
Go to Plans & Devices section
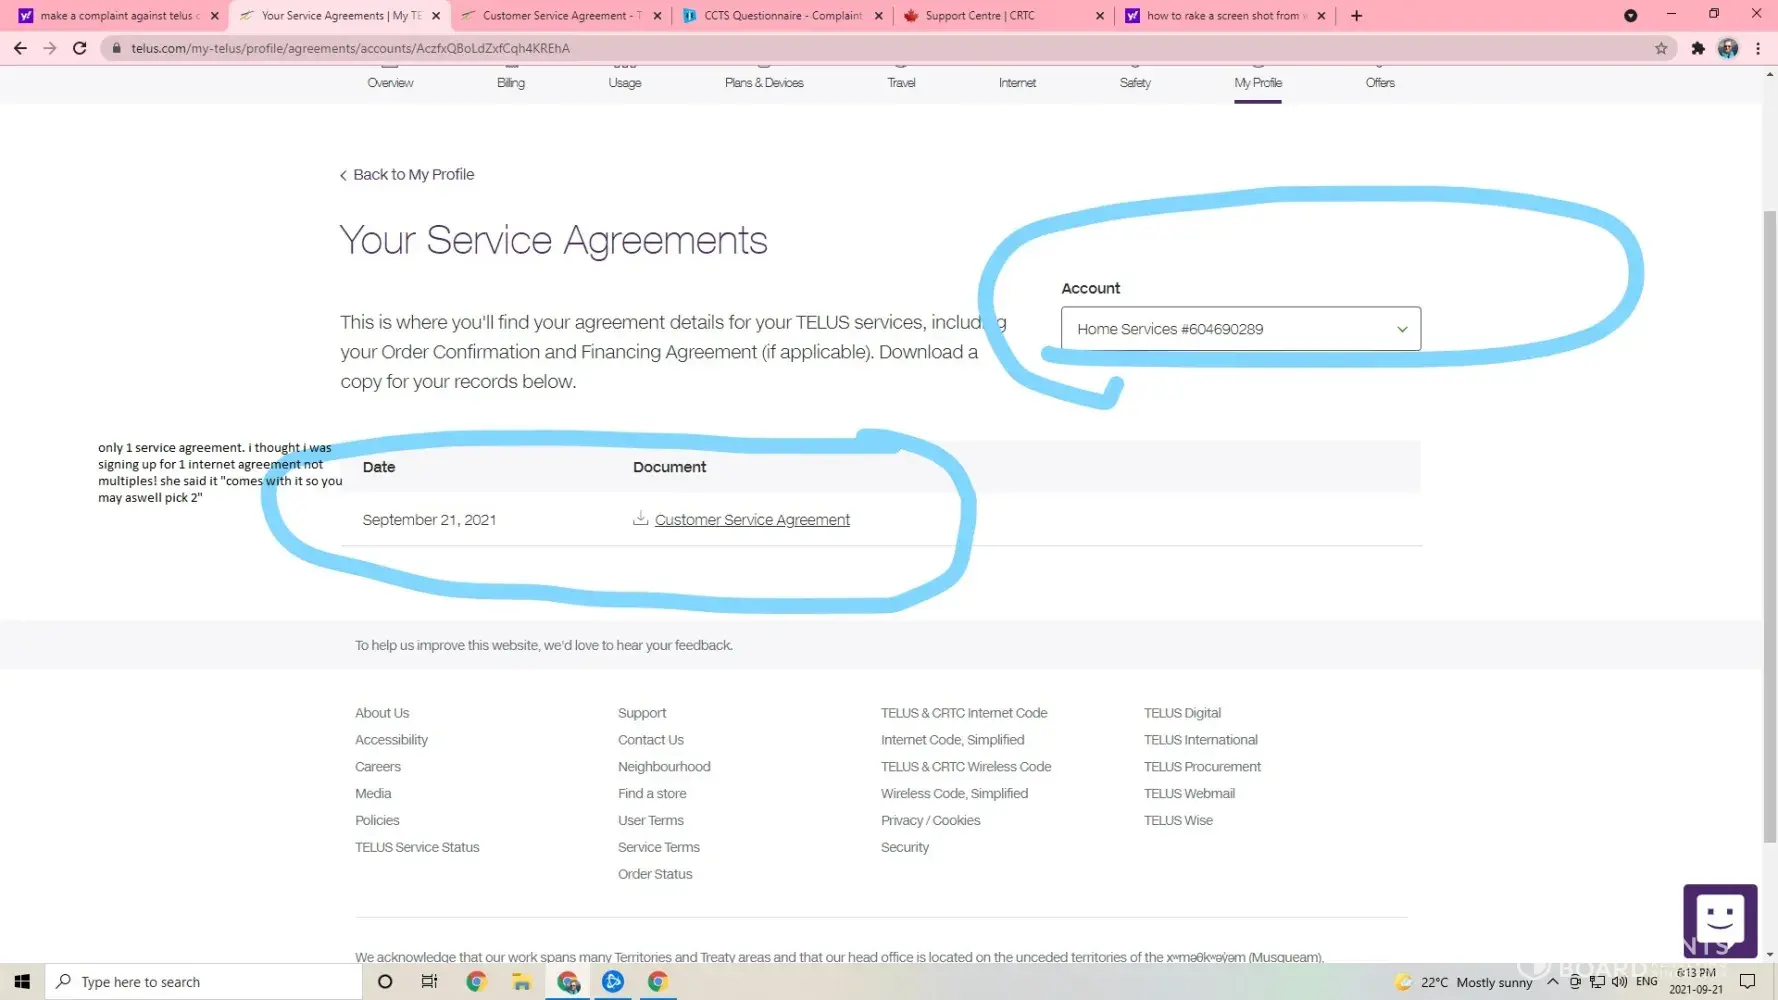click(764, 83)
